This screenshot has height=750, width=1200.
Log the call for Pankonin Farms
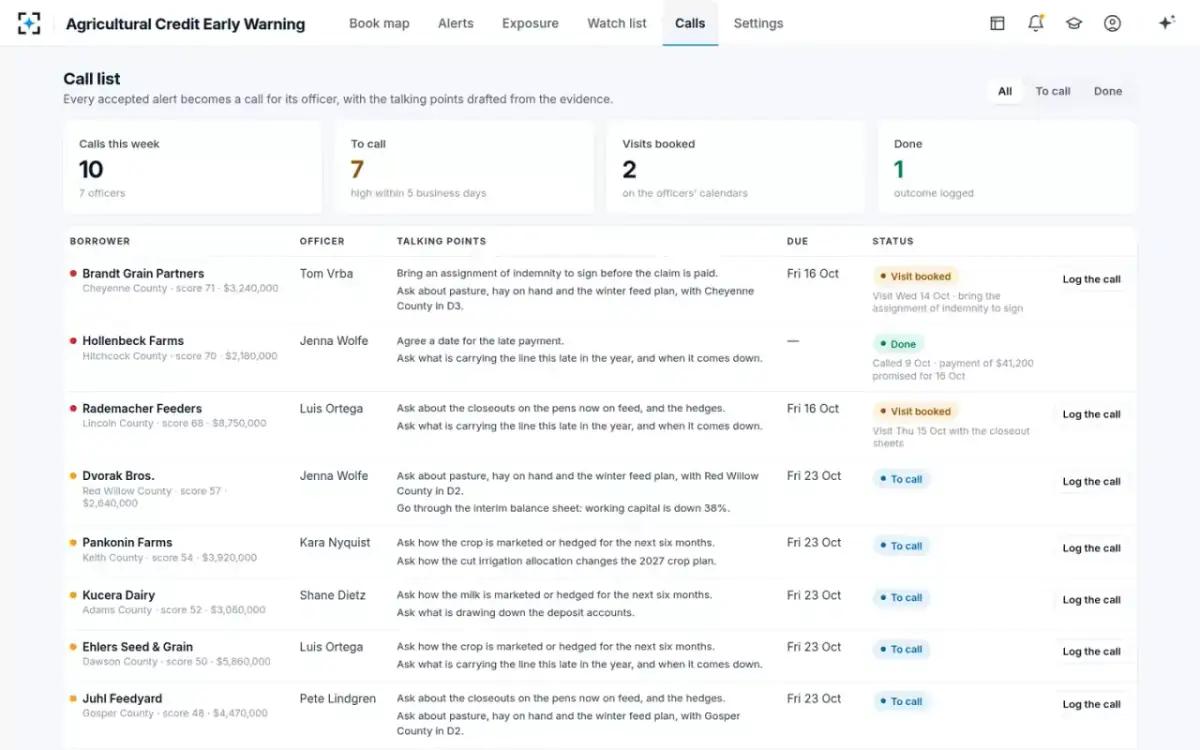[x=1091, y=549]
